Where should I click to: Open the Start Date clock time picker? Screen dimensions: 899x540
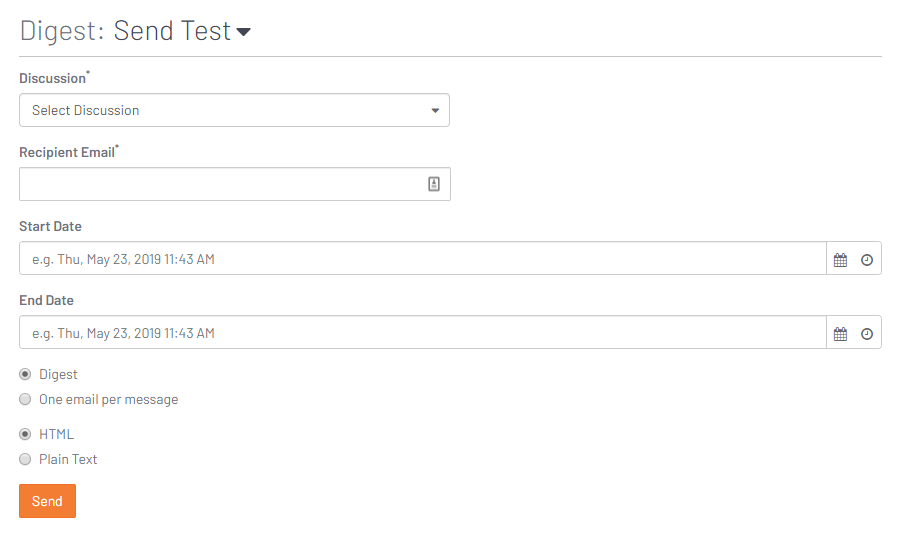coord(867,260)
